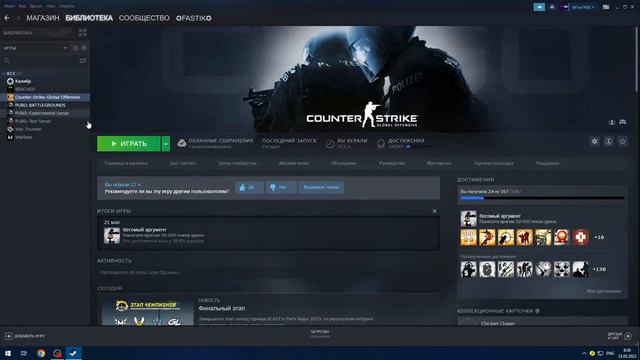Open the Финальный этап news title
This screenshot has height=360, width=640.
coord(222,308)
